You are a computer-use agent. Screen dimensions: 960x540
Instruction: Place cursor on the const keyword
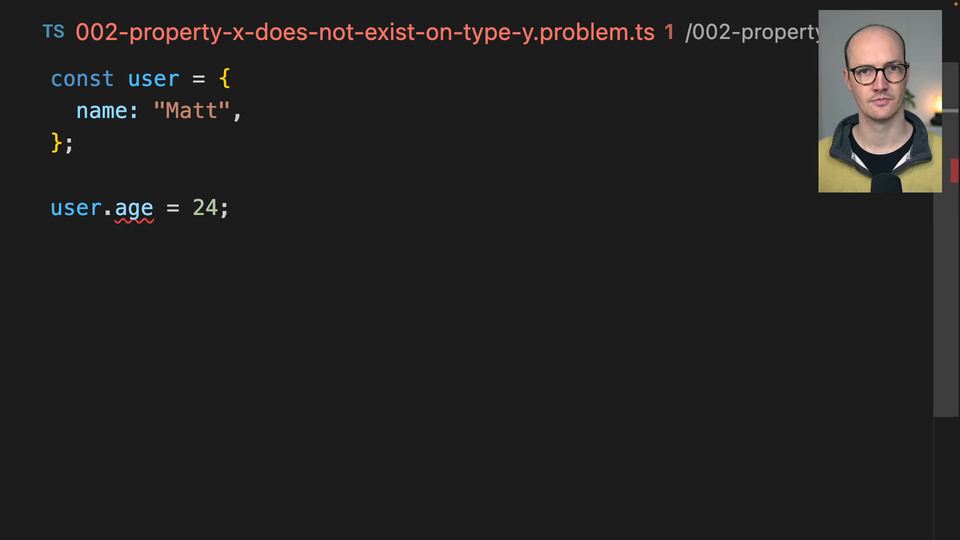(82, 78)
